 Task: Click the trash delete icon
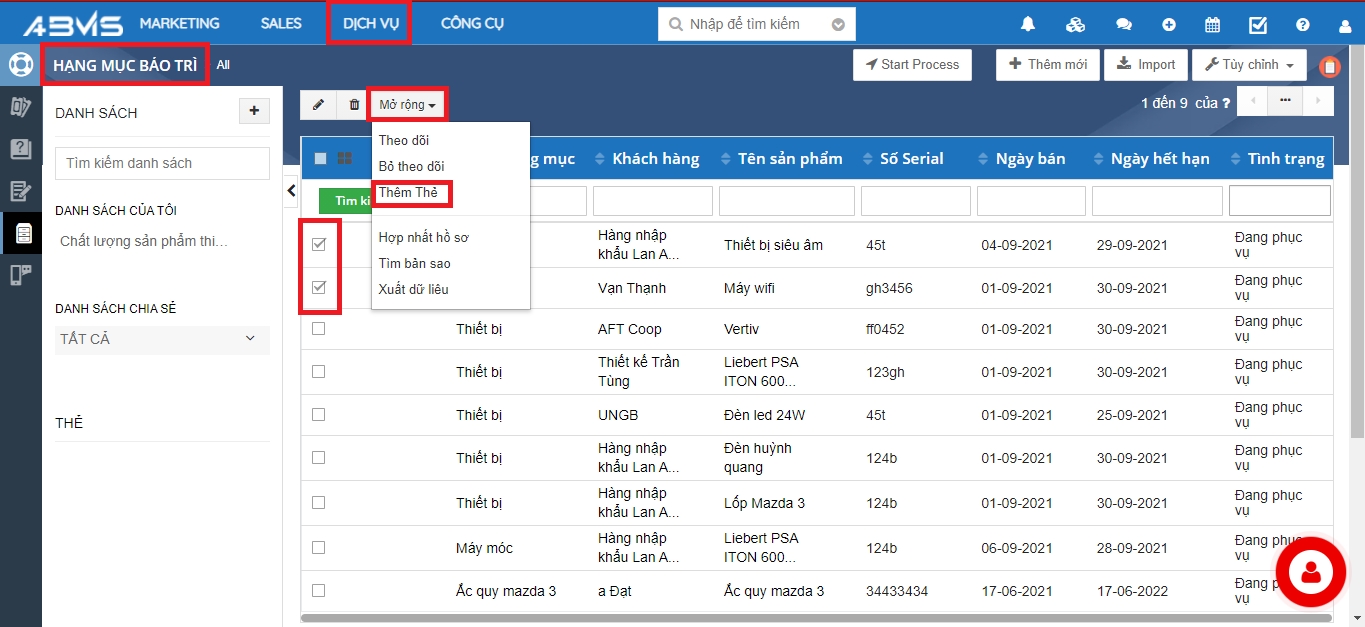pyautogui.click(x=354, y=104)
